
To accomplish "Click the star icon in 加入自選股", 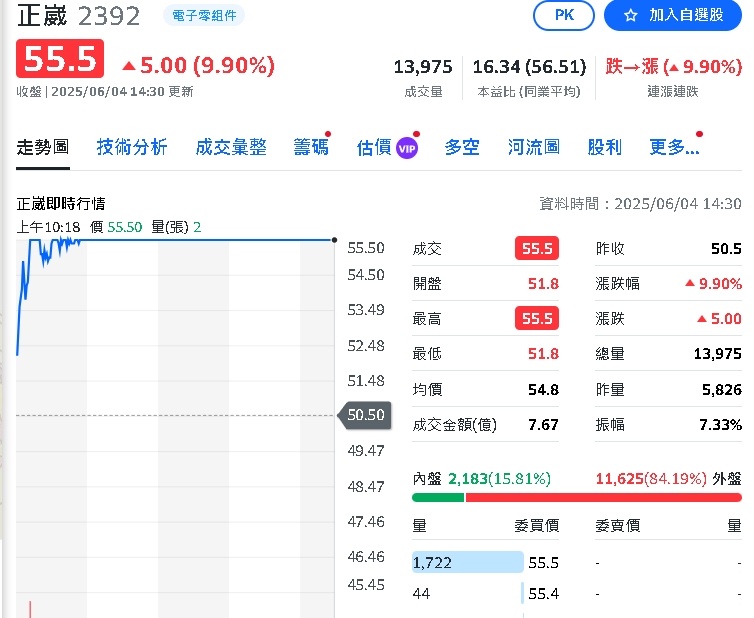I will coord(630,16).
